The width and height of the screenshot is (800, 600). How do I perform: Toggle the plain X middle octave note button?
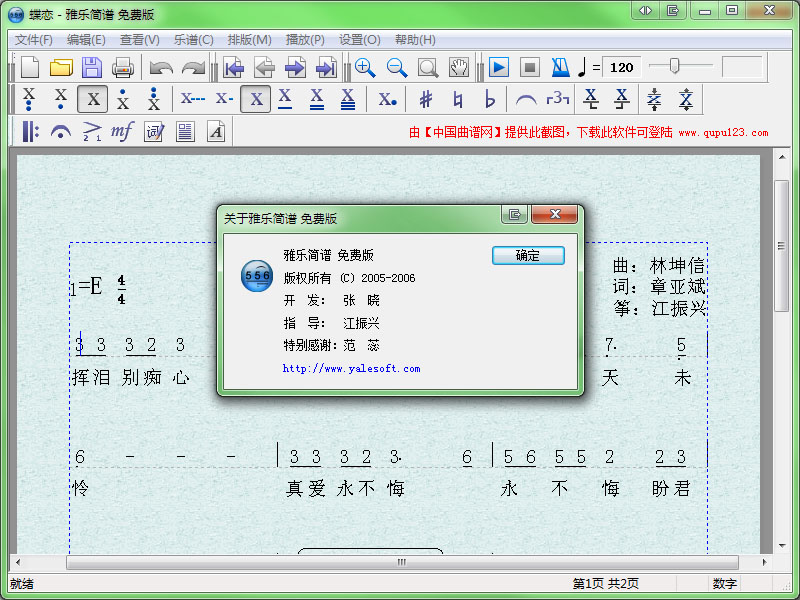point(92,99)
